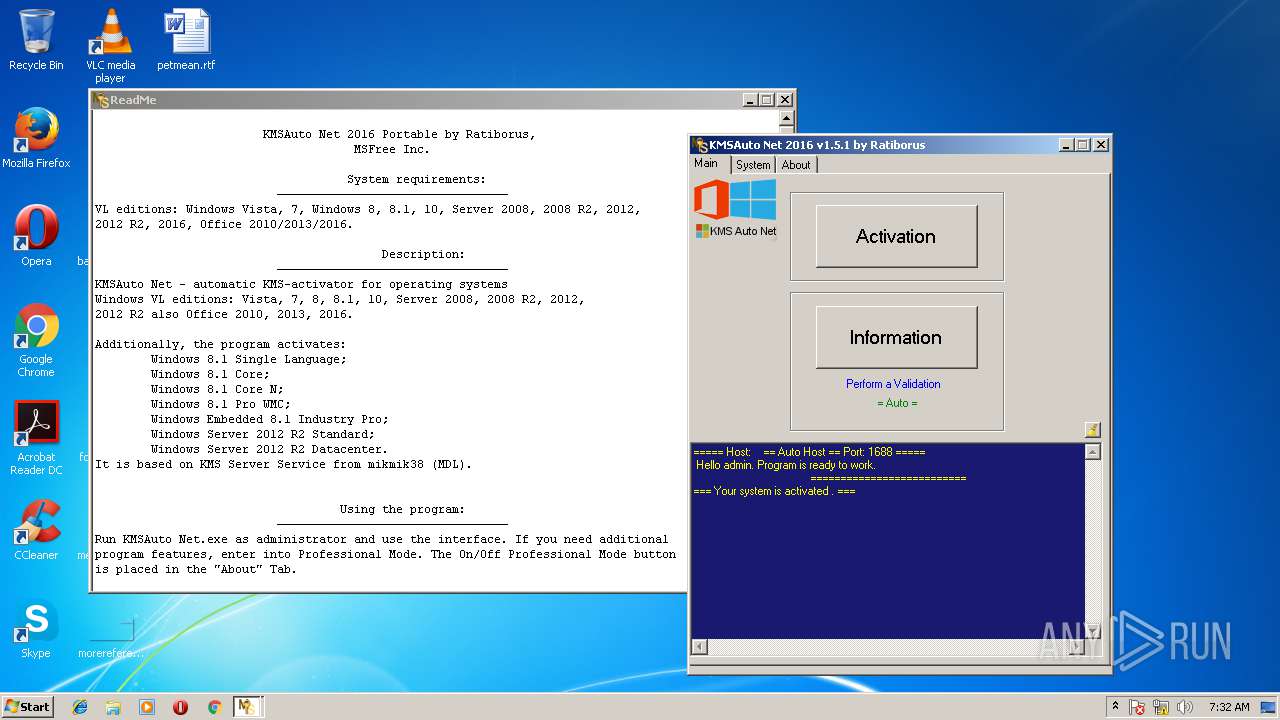Click the 'MSFree Inc.' line in ReadMe
This screenshot has width=1280, height=720.
391,149
